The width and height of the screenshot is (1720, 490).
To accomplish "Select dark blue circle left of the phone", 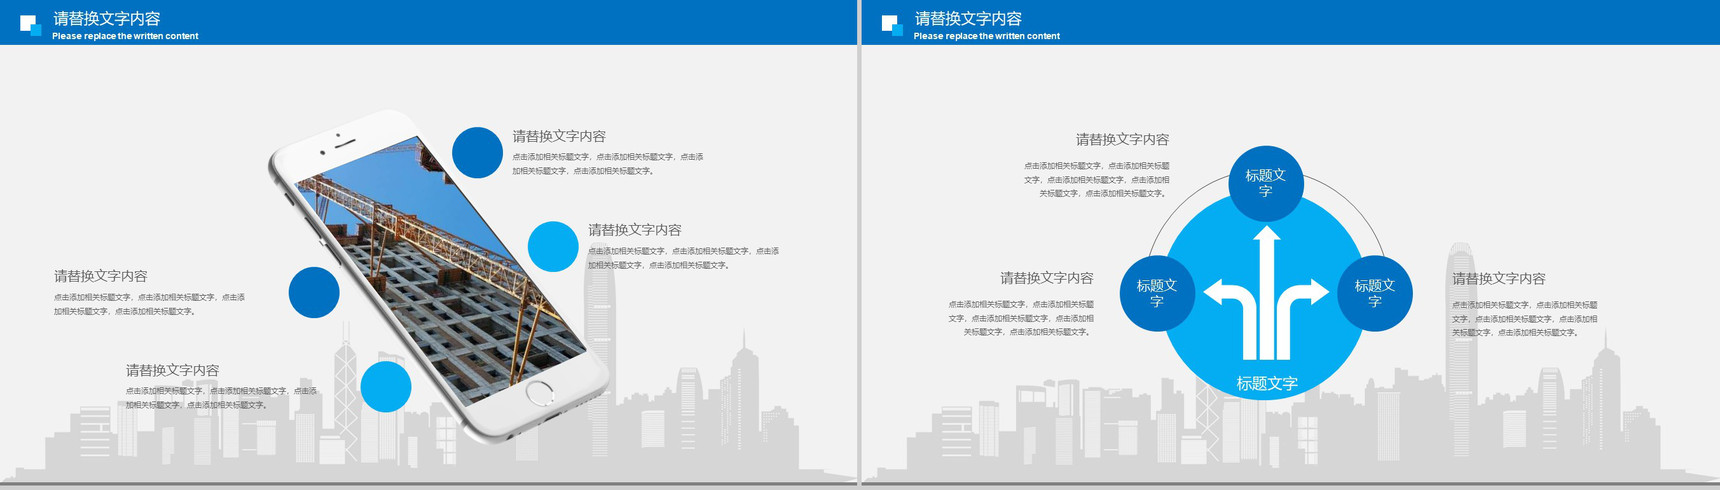I will (x=314, y=292).
